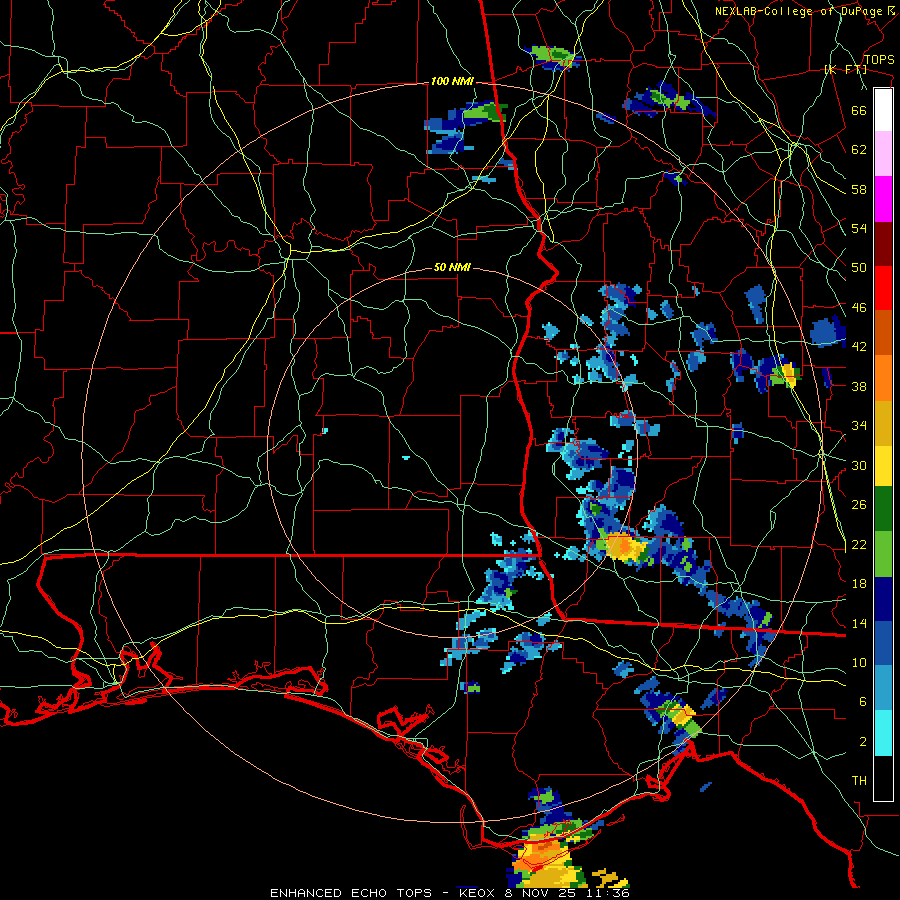Pick the cyan legend swatch
The height and width of the screenshot is (900, 900).
(883, 733)
